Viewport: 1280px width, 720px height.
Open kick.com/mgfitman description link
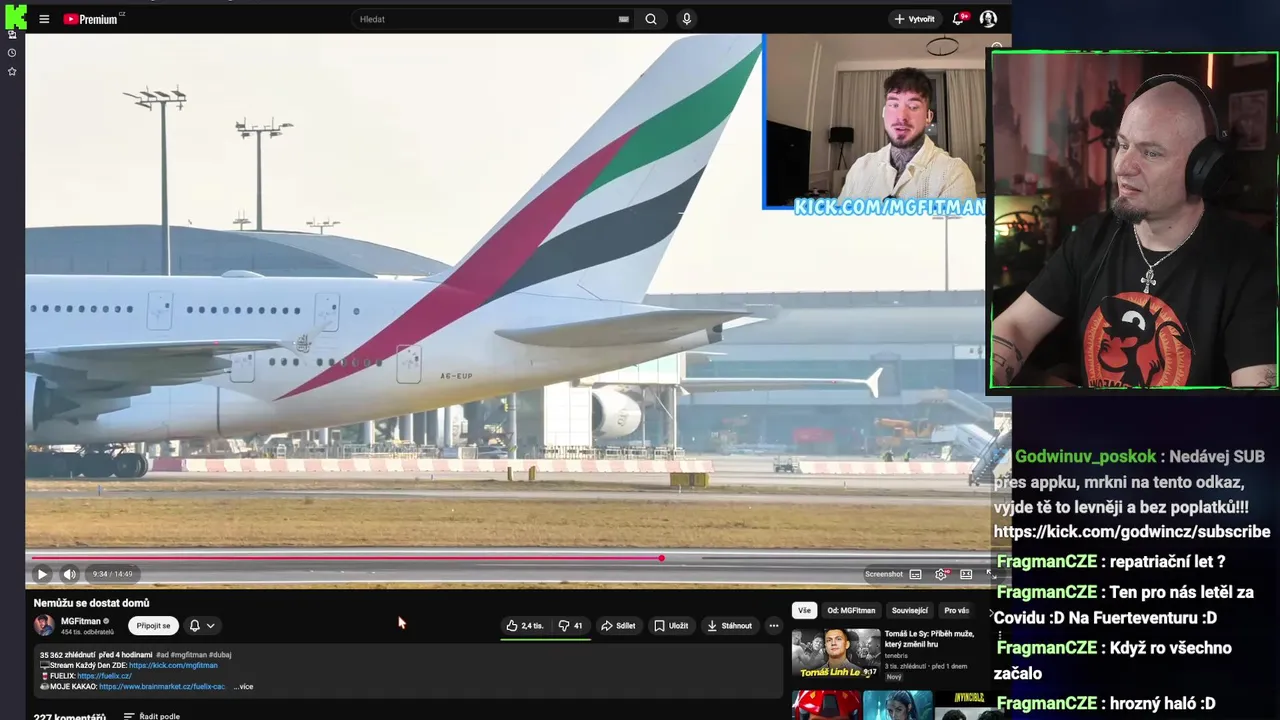pyautogui.click(x=173, y=665)
